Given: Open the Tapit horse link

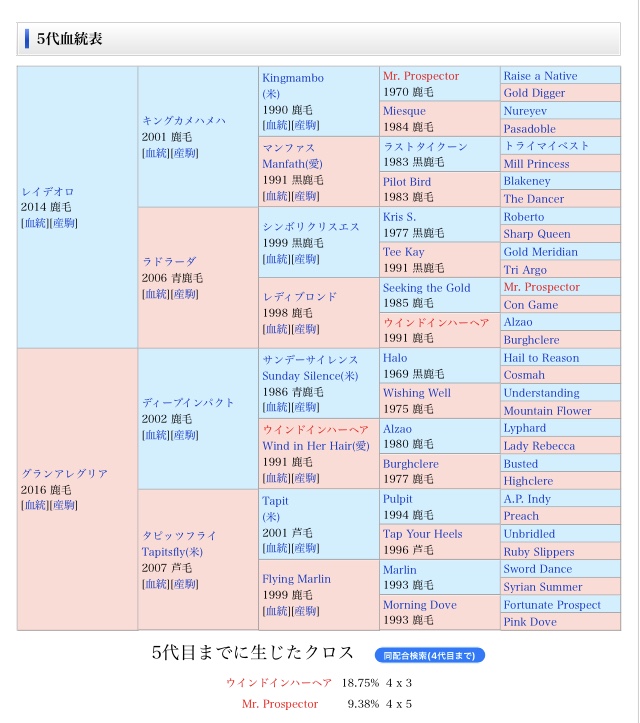Looking at the screenshot, I should (275, 501).
